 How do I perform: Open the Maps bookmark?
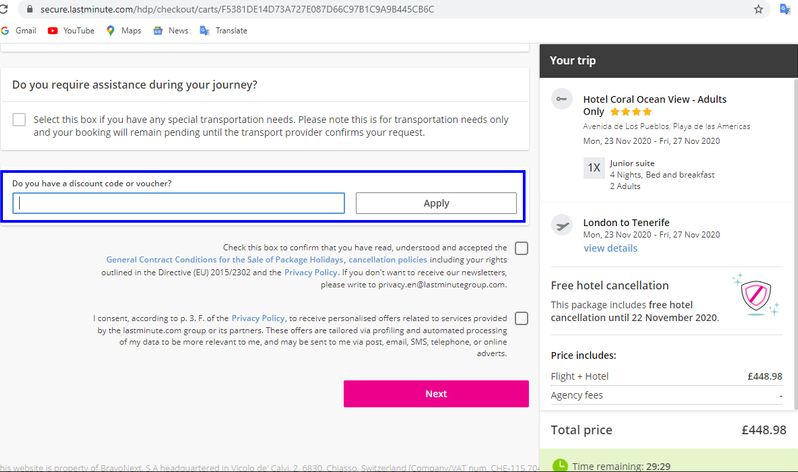pos(124,31)
